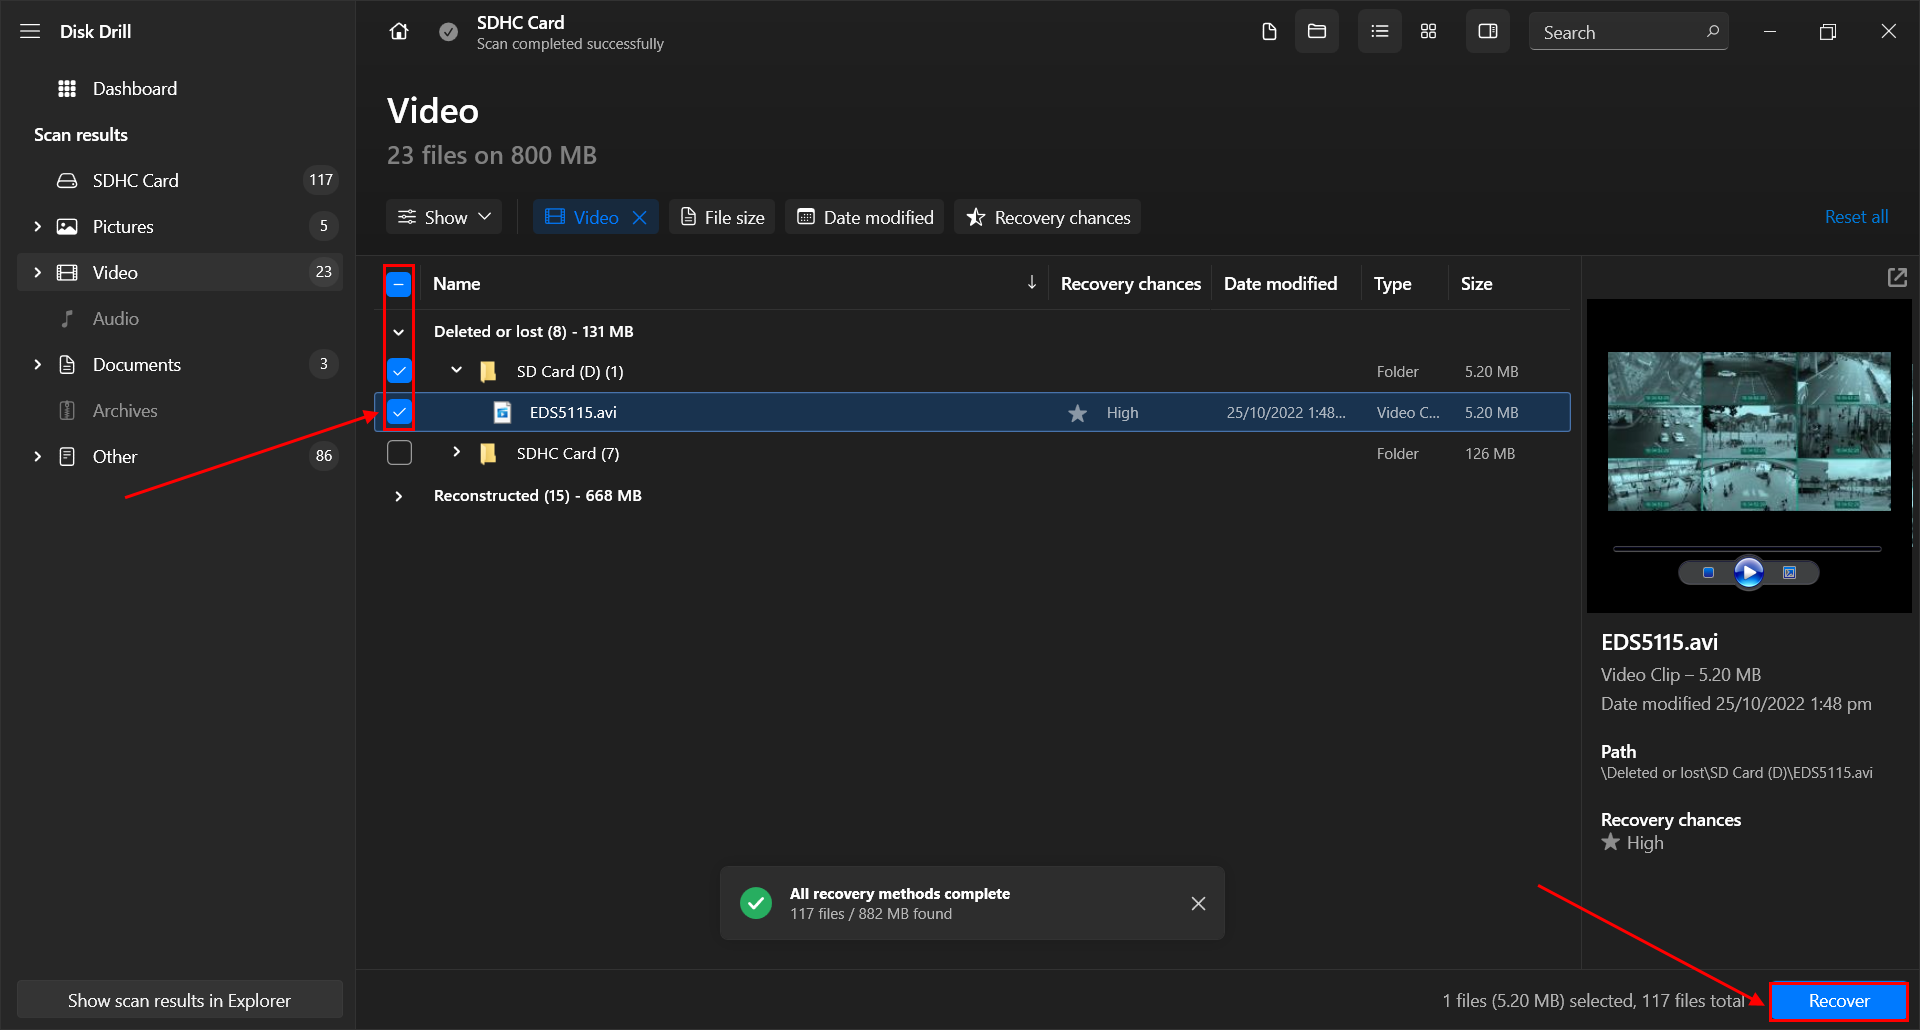Check the SDHC Card (7) folder checkbox

click(399, 453)
